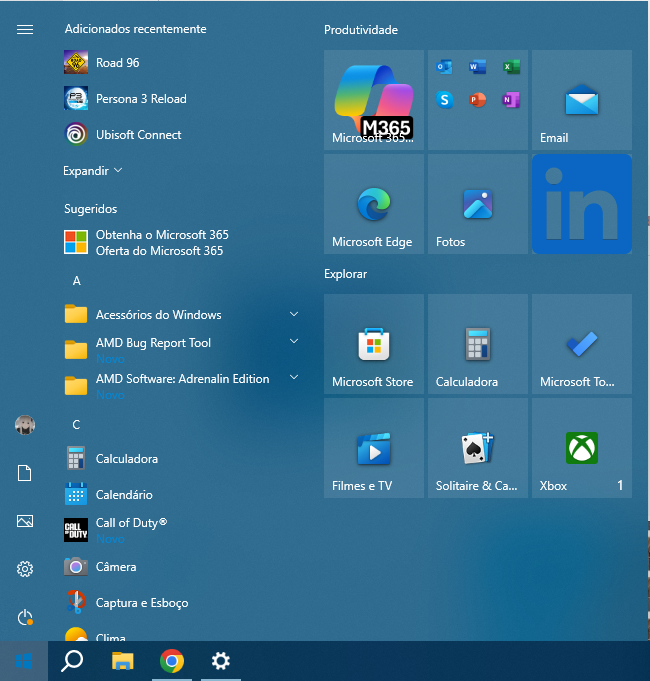Viewport: 650px width, 681px height.
Task: Open the LinkedIn tile
Action: pos(582,204)
